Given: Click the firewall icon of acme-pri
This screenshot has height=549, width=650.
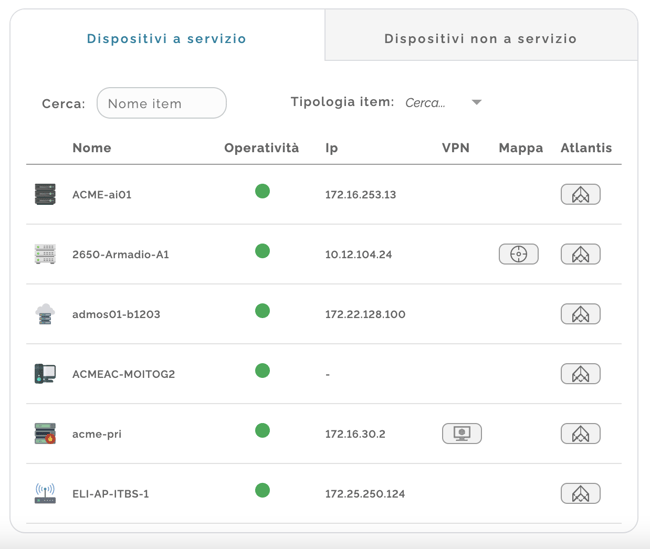Looking at the screenshot, I should [45, 434].
